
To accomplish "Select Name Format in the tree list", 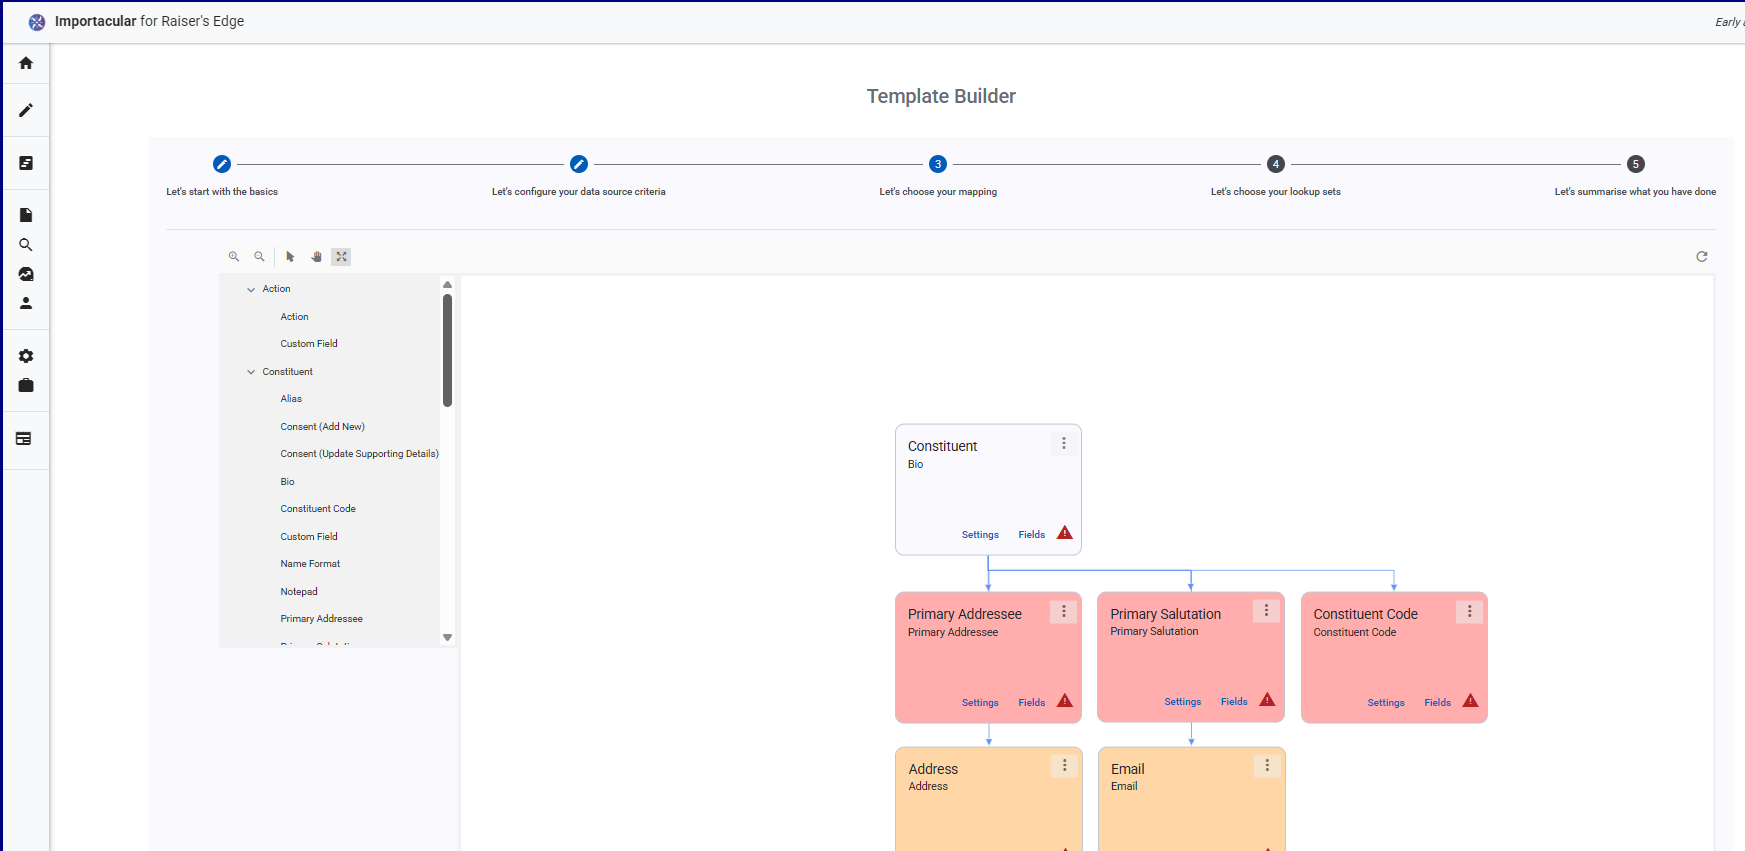I will [x=310, y=564].
